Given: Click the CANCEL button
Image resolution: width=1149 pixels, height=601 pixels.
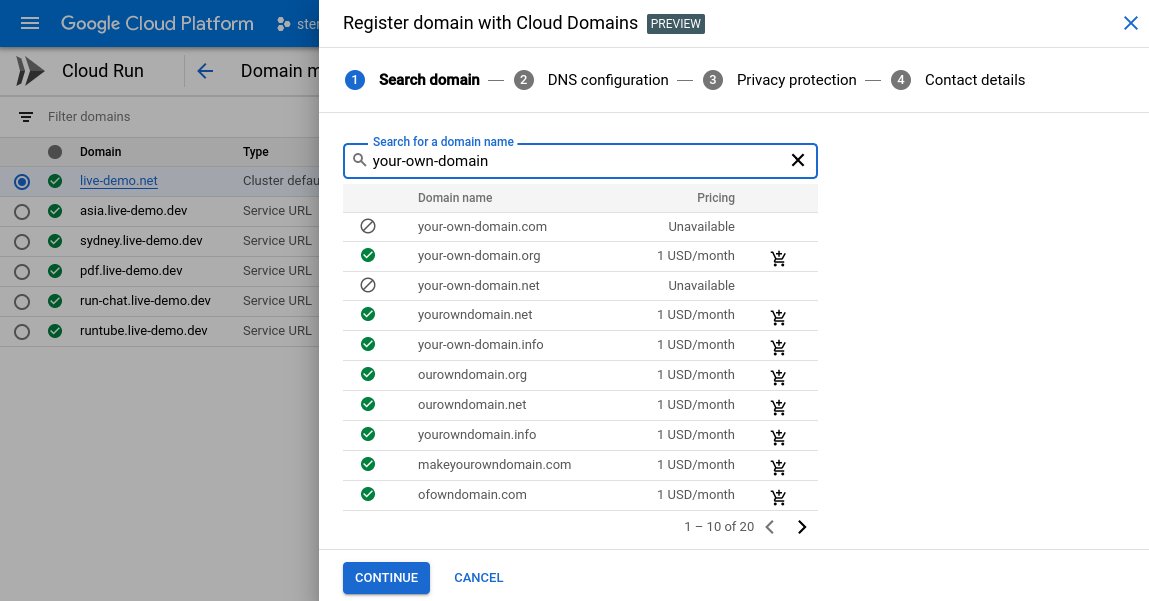Looking at the screenshot, I should 479,578.
